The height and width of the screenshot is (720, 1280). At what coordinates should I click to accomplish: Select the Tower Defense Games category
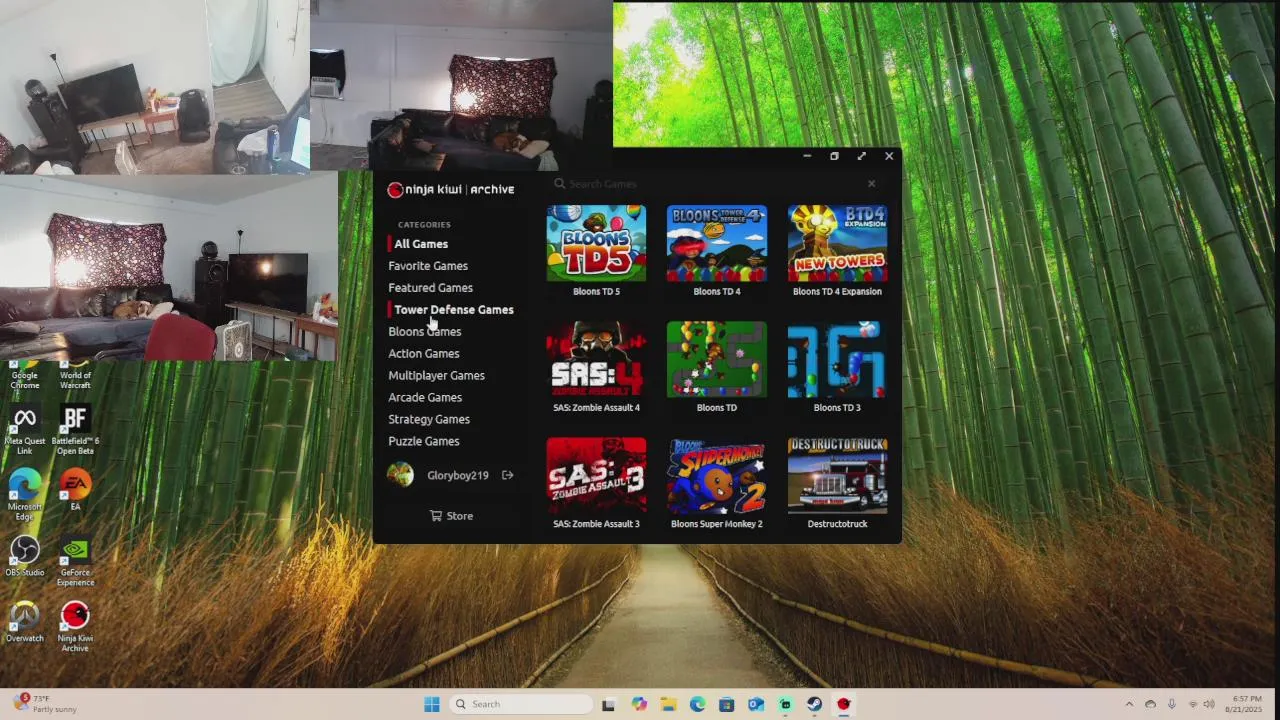pos(453,310)
